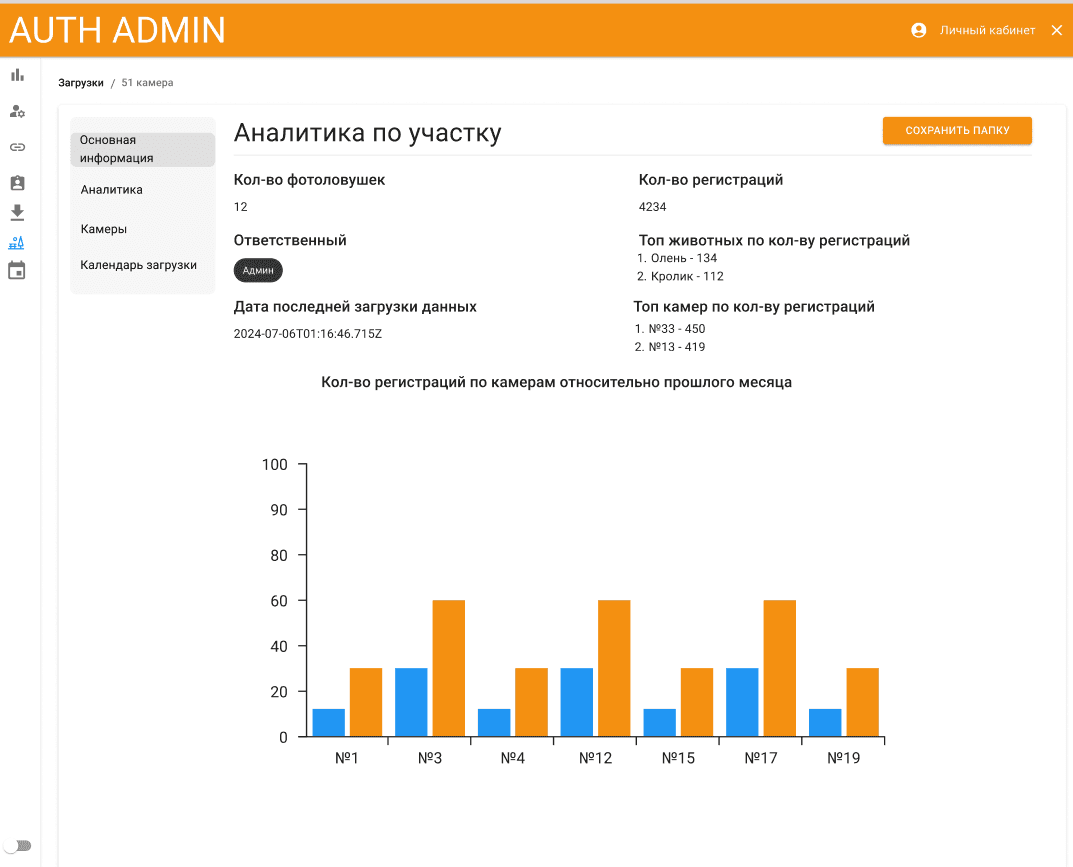Click the Админ responsible chip
This screenshot has width=1073, height=867.
pos(258,270)
